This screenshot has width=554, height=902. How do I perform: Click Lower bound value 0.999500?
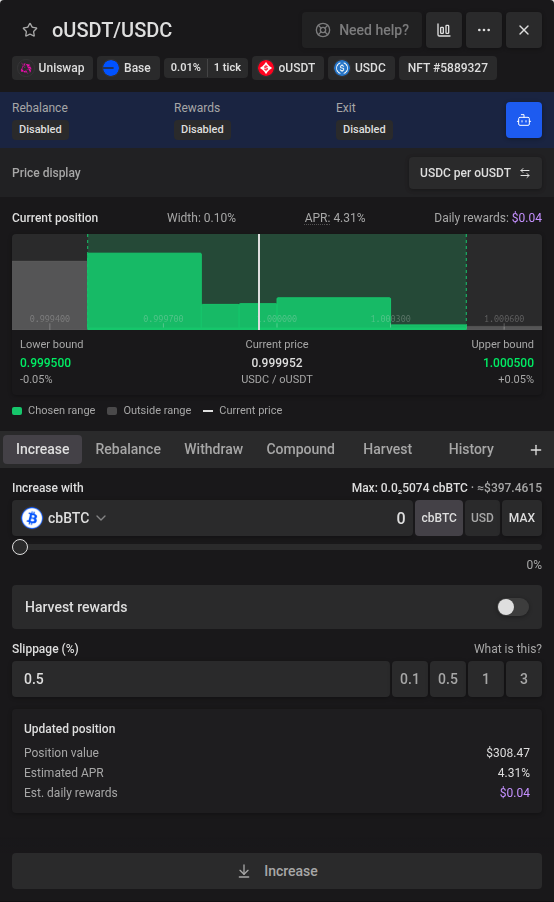45,363
